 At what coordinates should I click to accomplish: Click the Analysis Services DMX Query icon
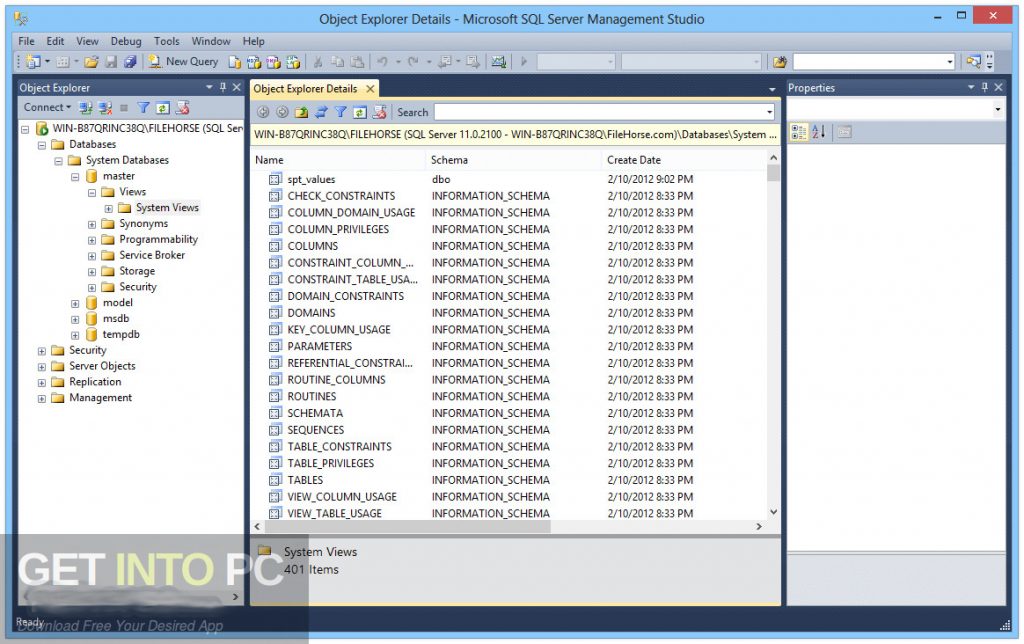tap(274, 62)
